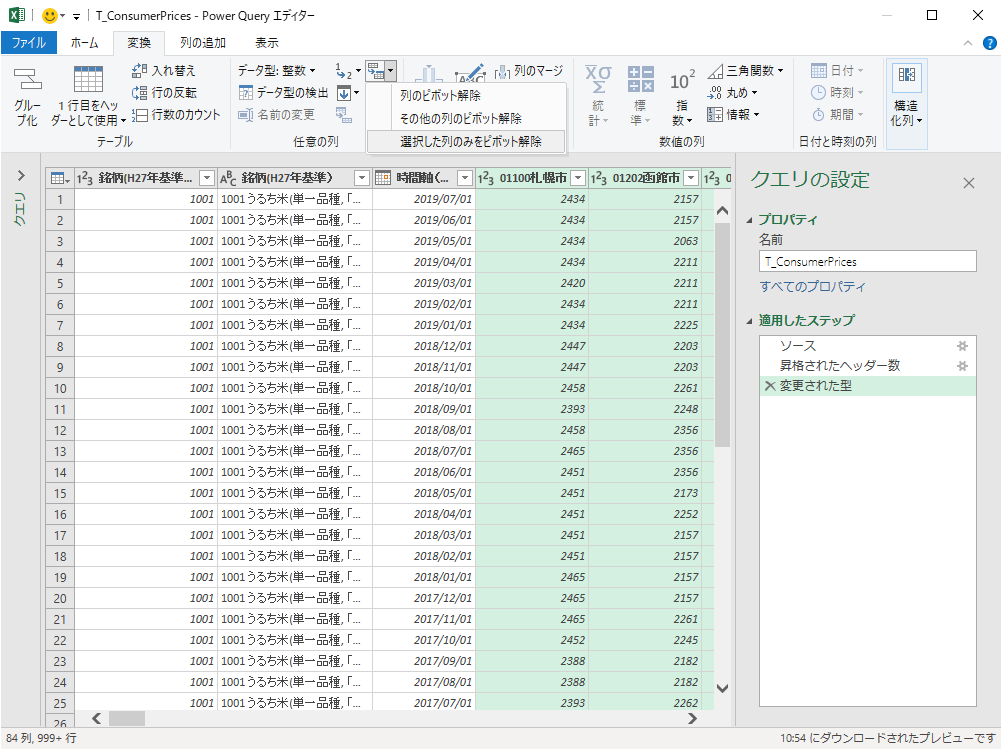Open the filter dropdown on 01202函館市 column

click(x=690, y=178)
